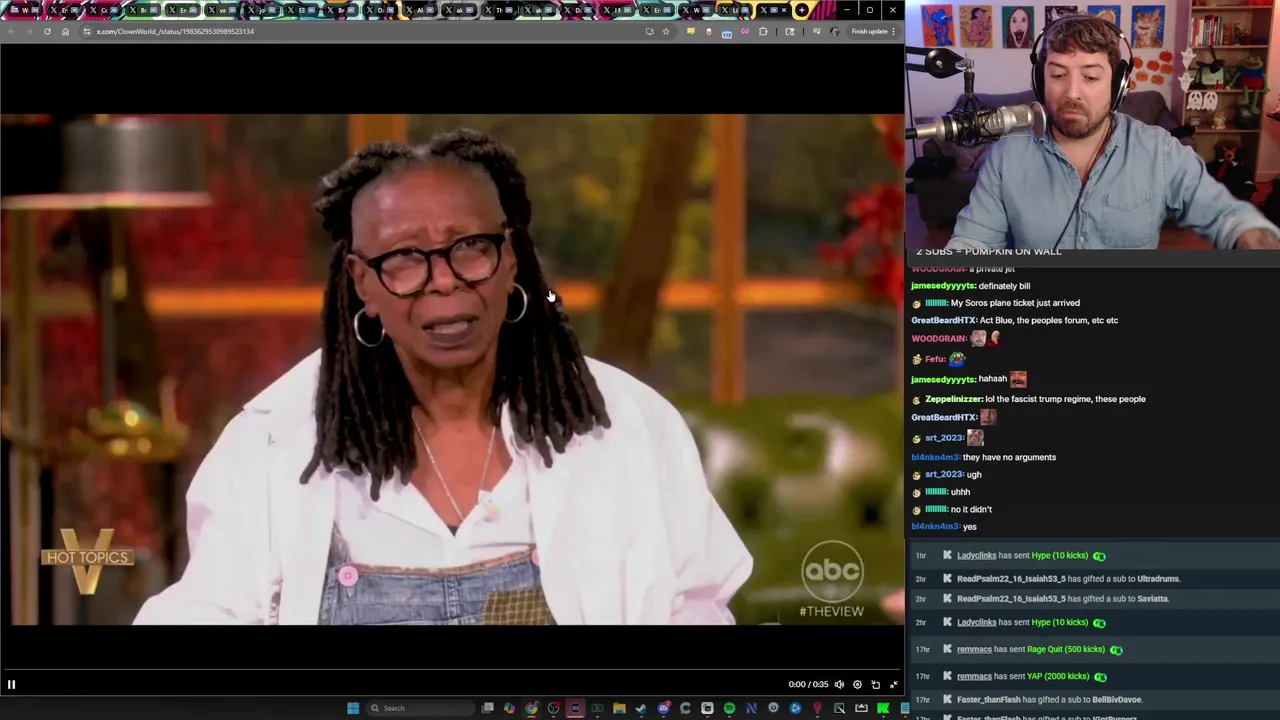1280x720 pixels.
Task: Click chat username GreatBeardHTX on Act Blue message
Action: click(943, 320)
